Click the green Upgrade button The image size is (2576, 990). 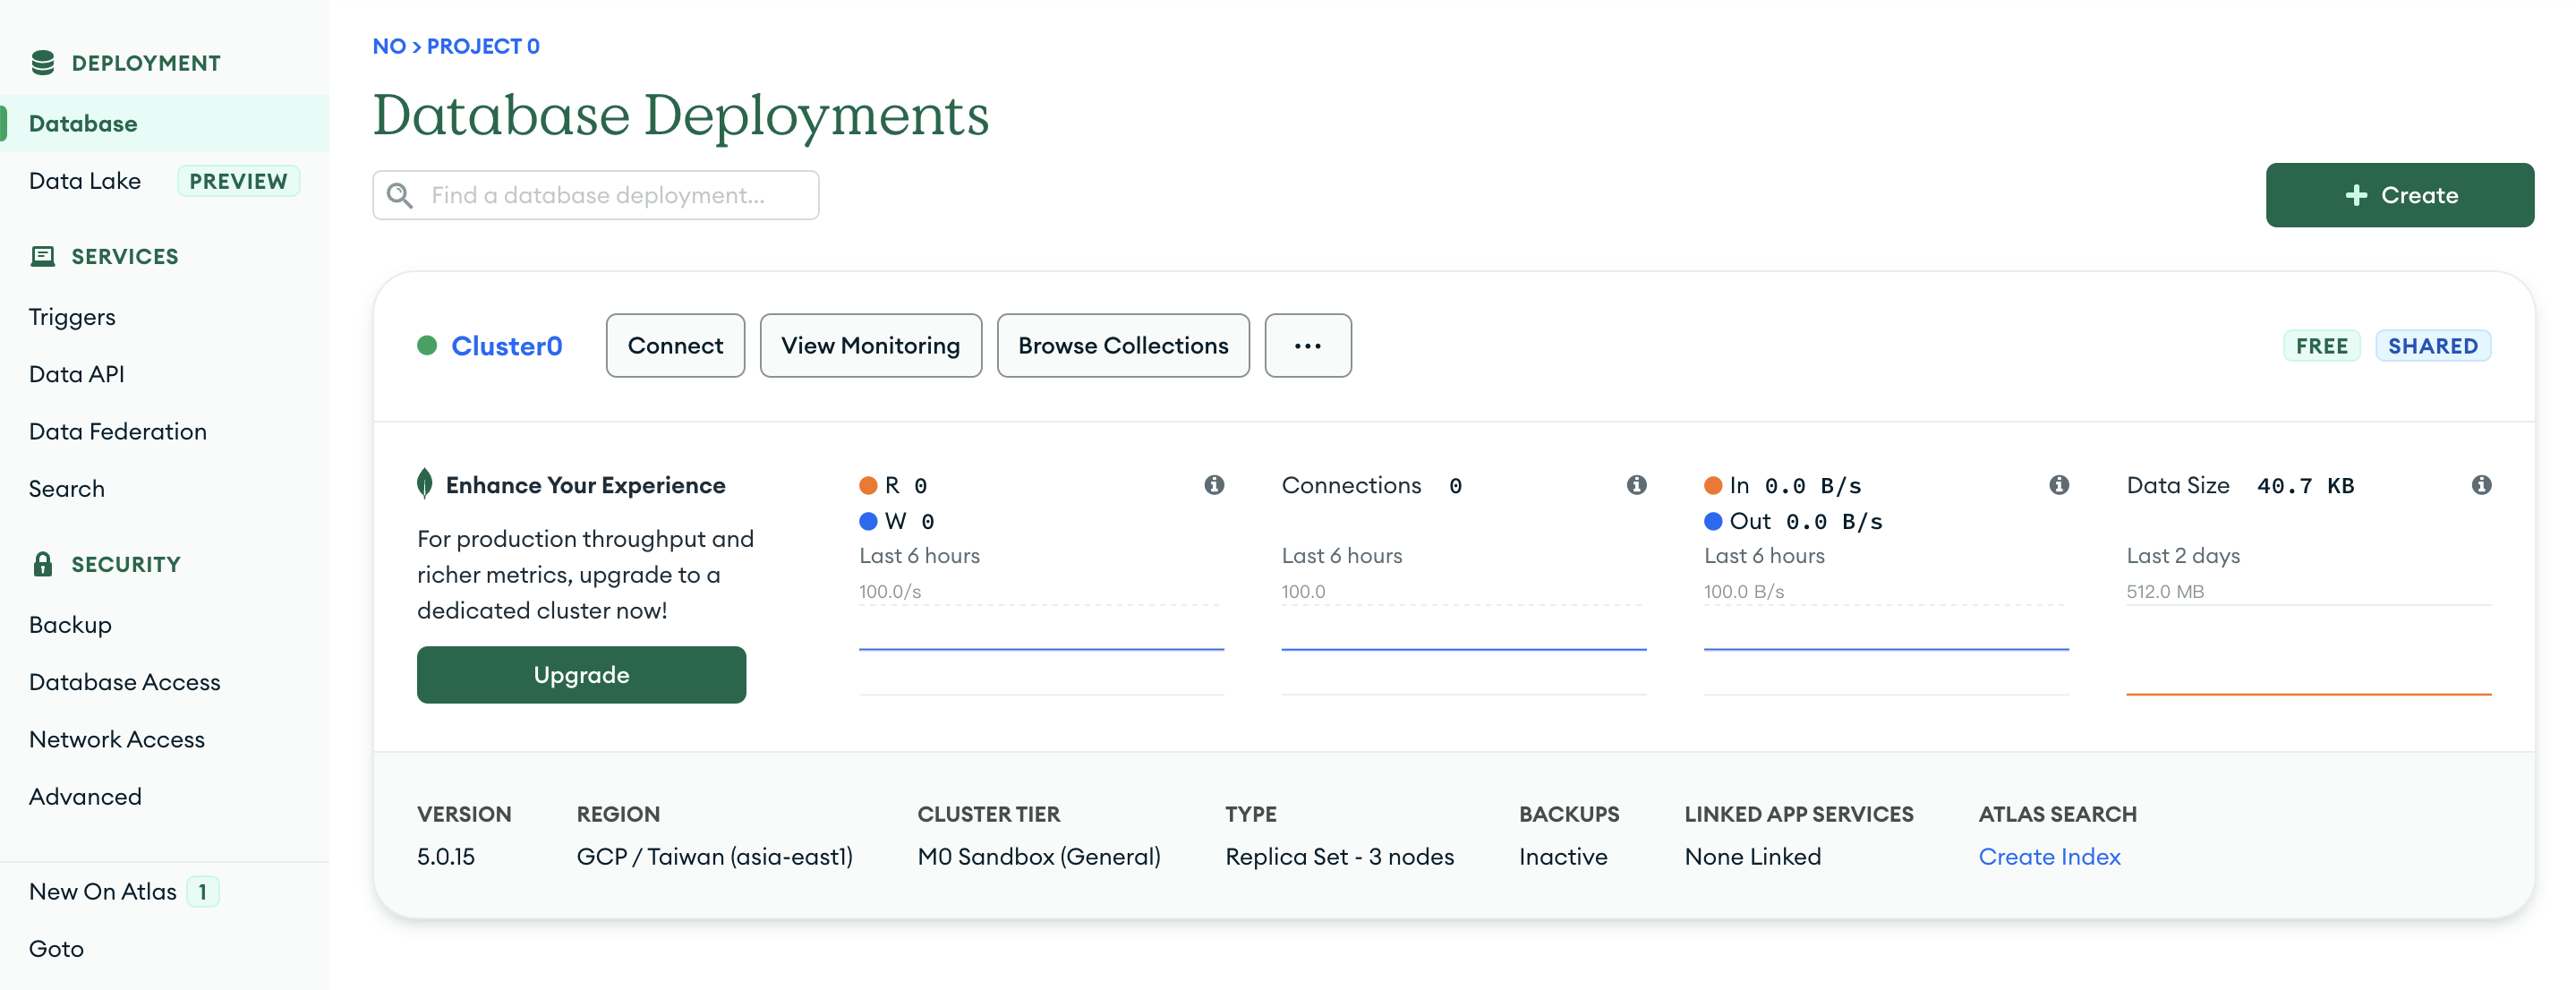tap(581, 675)
